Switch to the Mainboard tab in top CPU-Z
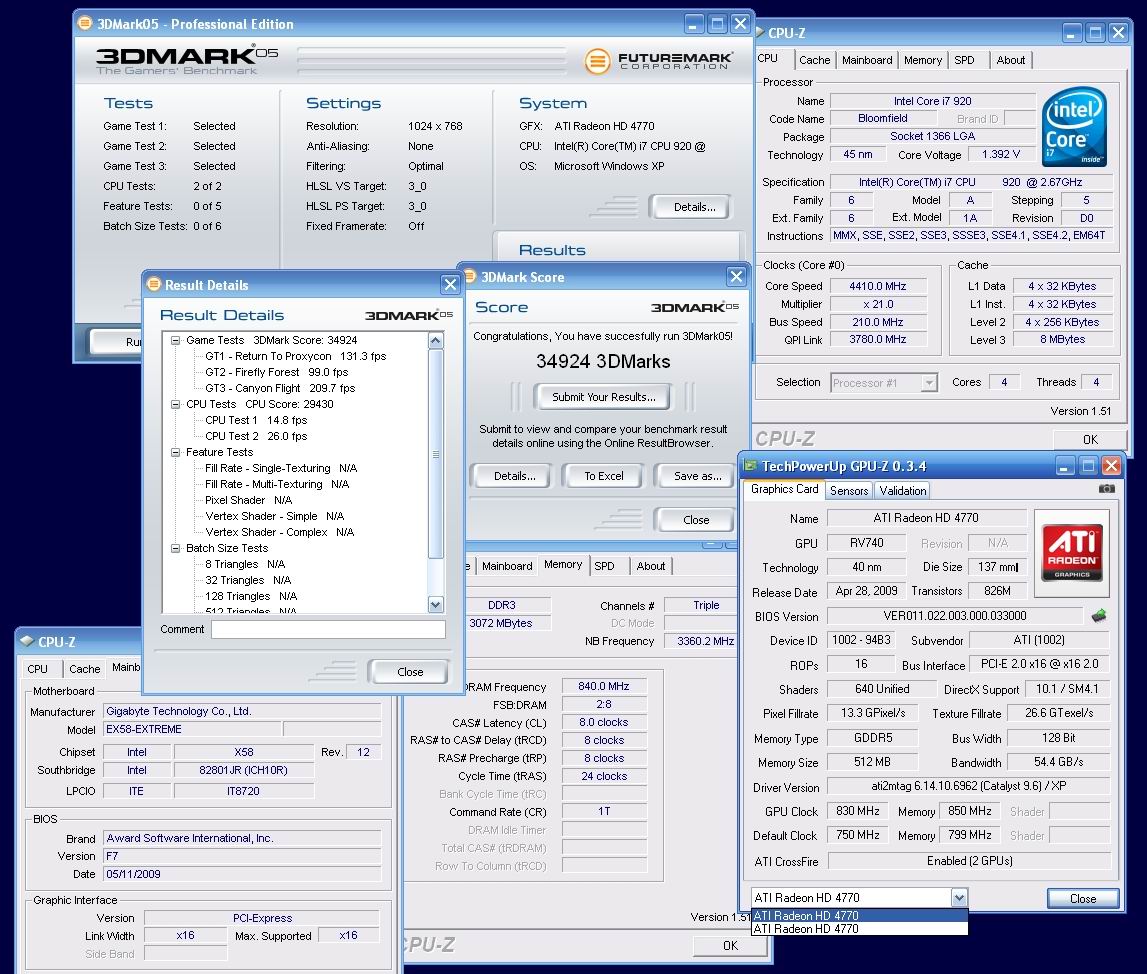Image resolution: width=1147 pixels, height=974 pixels. tap(867, 60)
